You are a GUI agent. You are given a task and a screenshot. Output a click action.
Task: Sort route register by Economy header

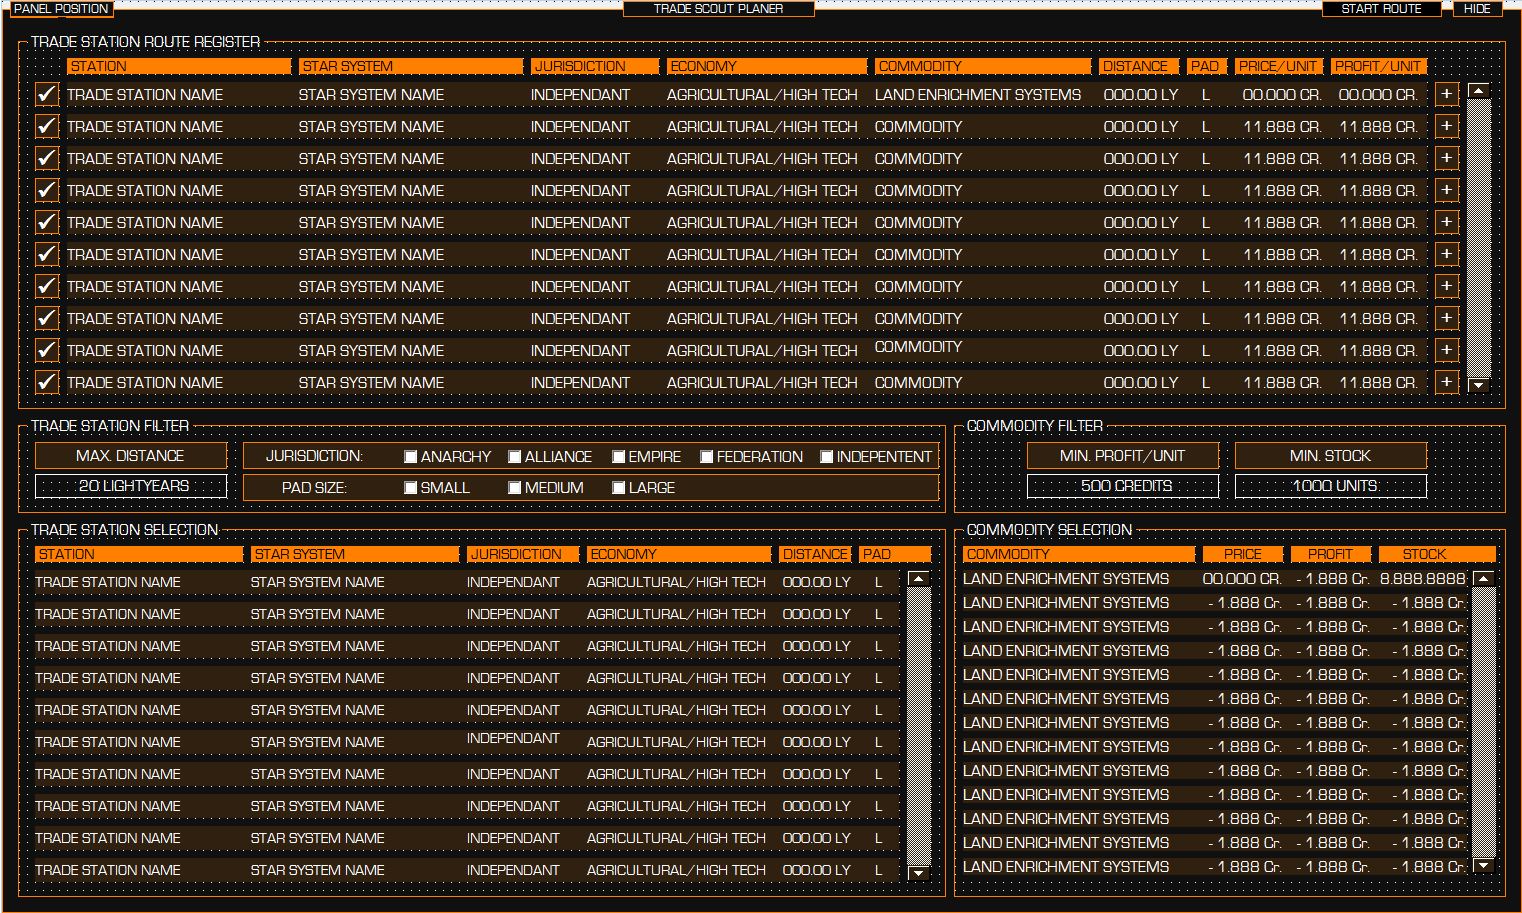(x=767, y=66)
